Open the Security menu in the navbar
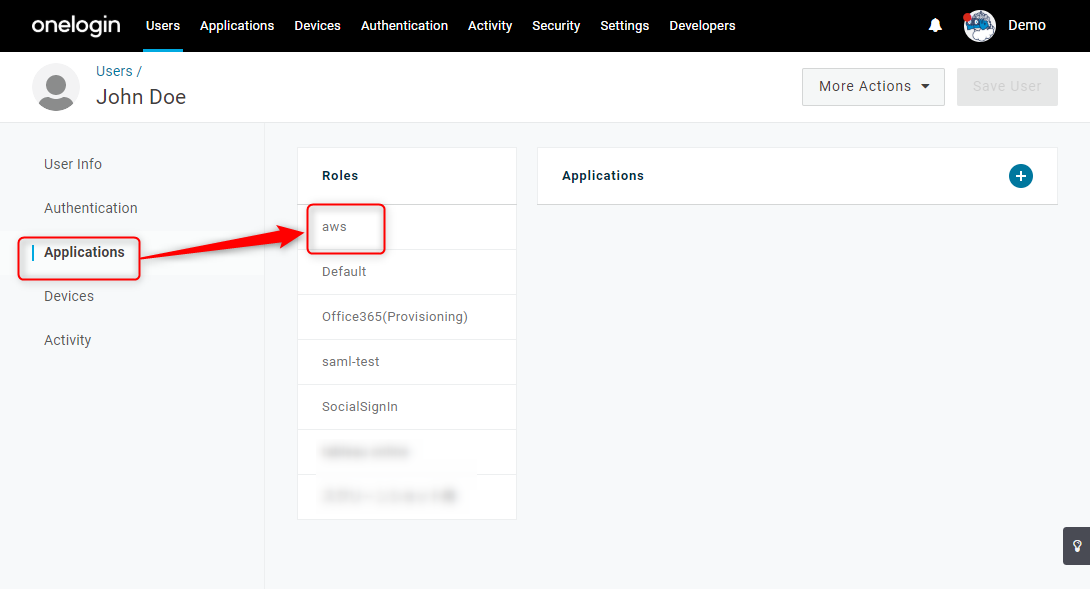Image resolution: width=1090 pixels, height=589 pixels. [x=556, y=26]
